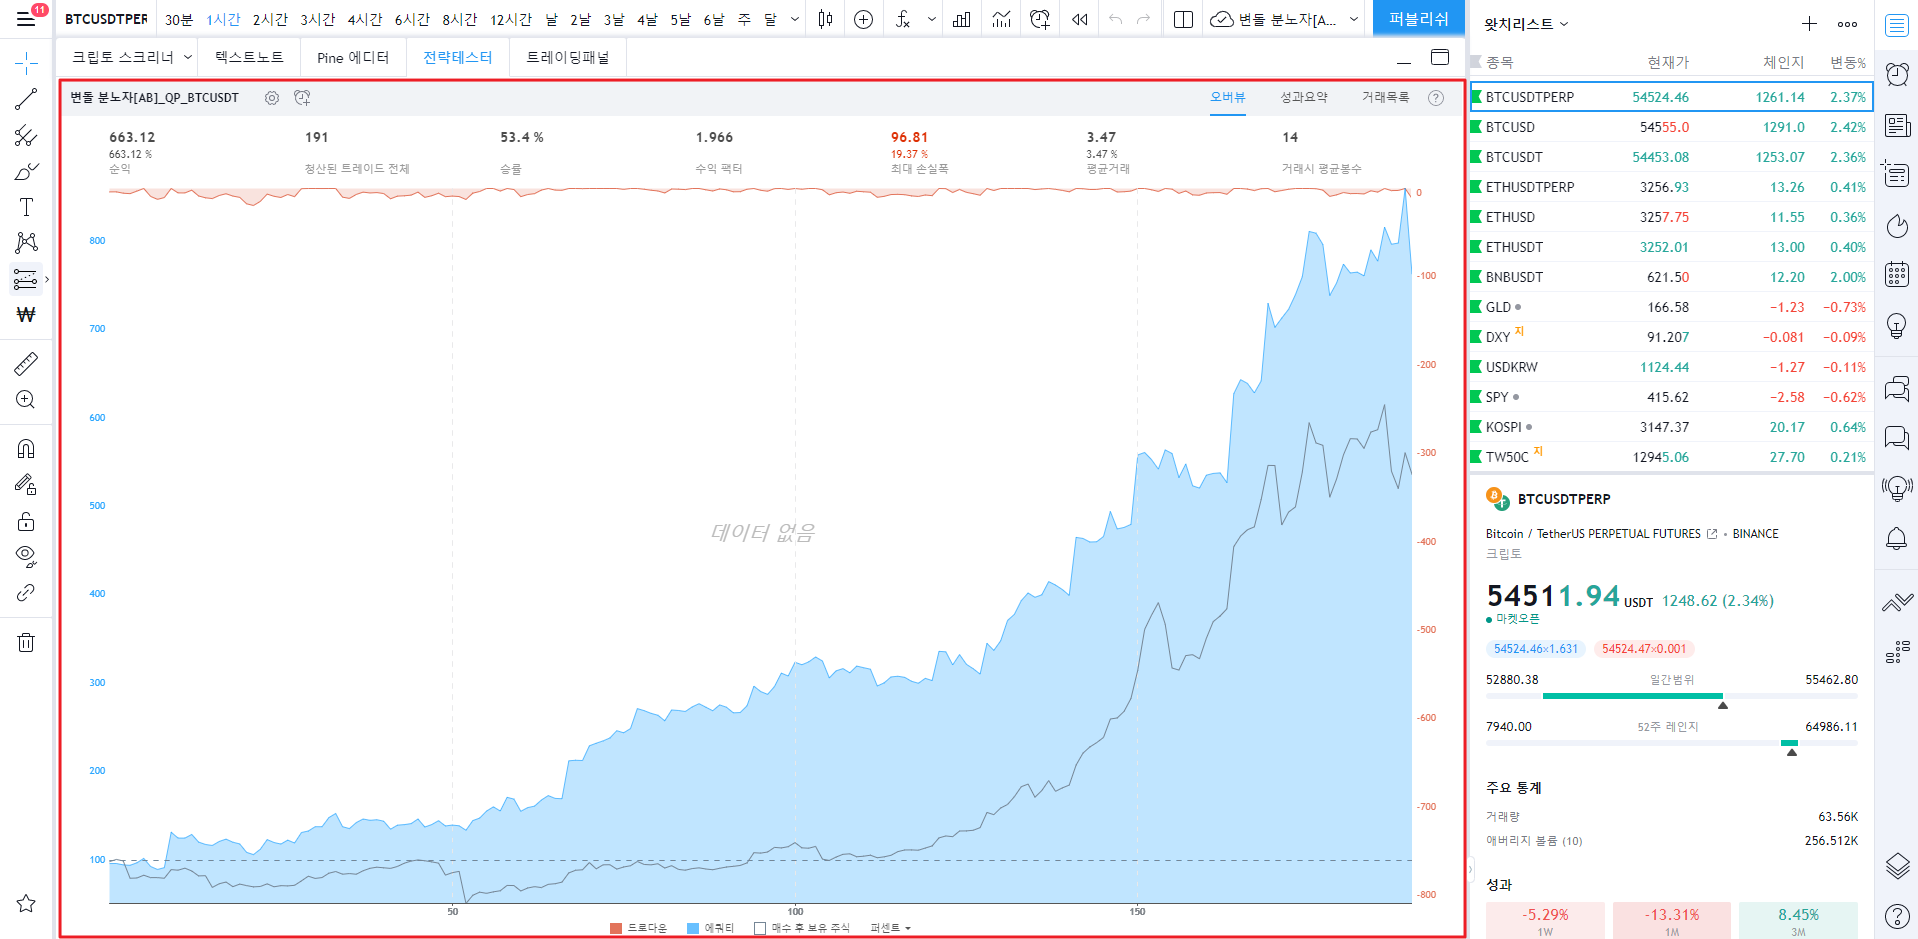Viewport: 1918px width, 939px height.
Task: Open strategy settings gear in strategy tester
Action: (x=272, y=98)
